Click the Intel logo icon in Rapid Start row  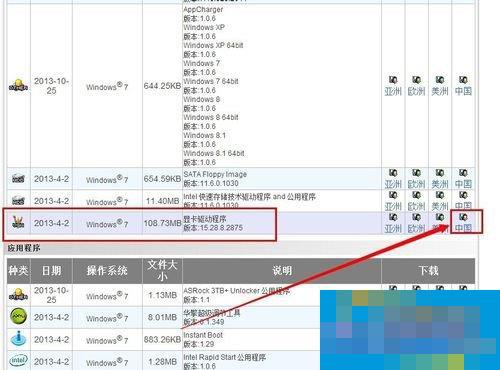click(x=18, y=361)
